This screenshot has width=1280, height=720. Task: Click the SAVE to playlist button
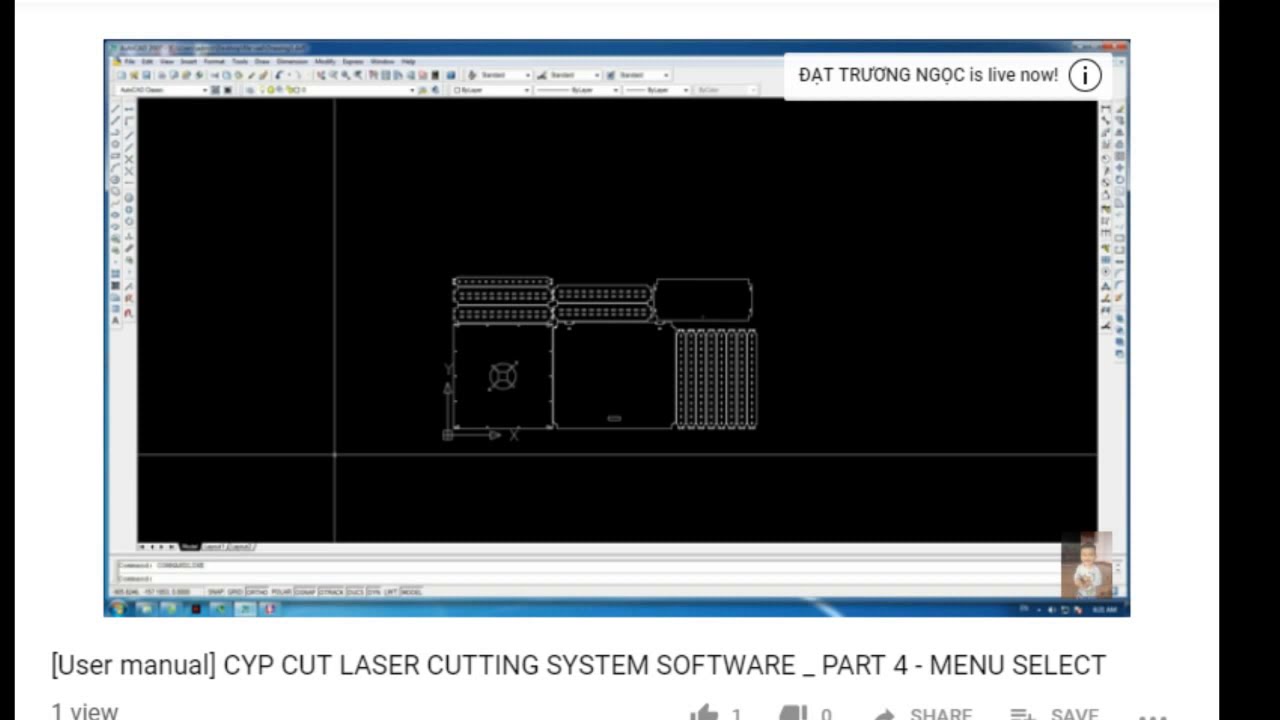(x=1054, y=714)
